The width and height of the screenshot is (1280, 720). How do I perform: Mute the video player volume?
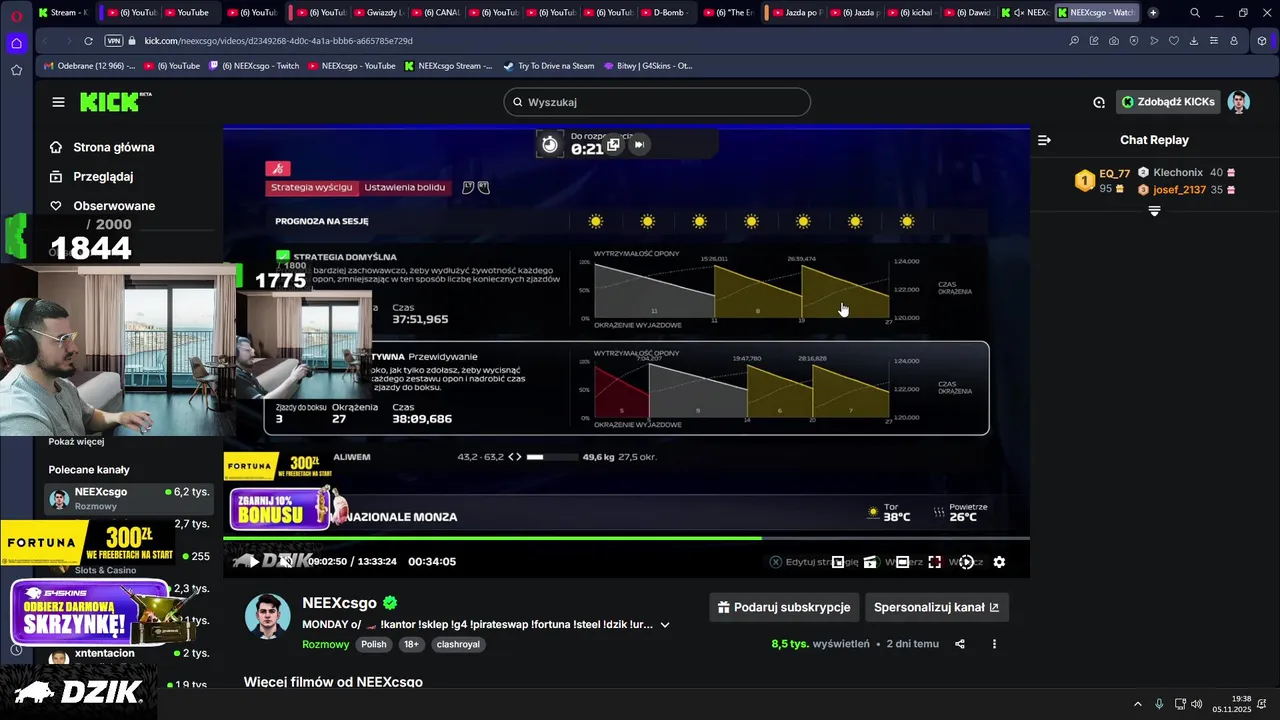point(286,562)
